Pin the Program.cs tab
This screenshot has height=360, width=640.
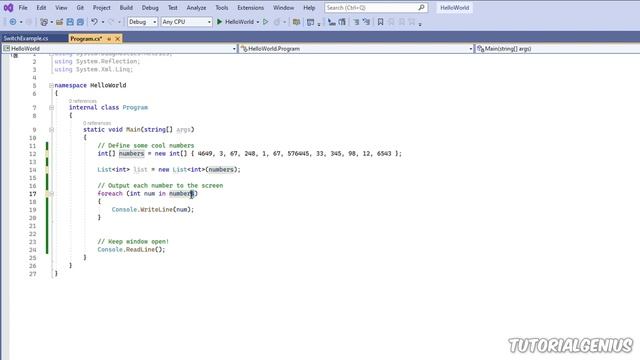pyautogui.click(x=109, y=38)
